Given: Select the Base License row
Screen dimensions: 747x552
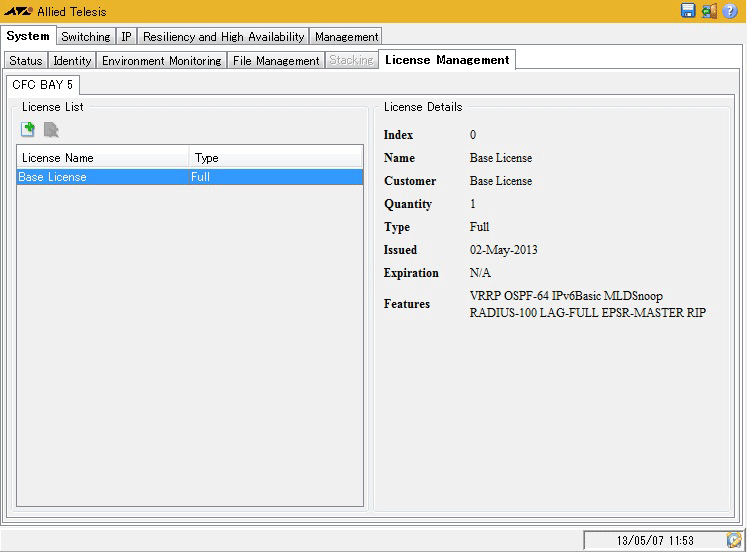Looking at the screenshot, I should pos(190,177).
